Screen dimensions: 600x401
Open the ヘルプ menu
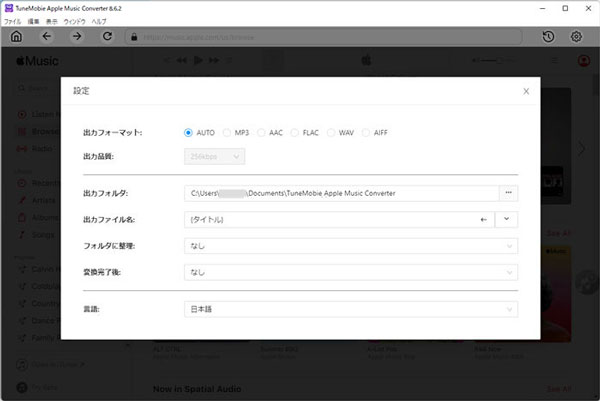pyautogui.click(x=99, y=21)
